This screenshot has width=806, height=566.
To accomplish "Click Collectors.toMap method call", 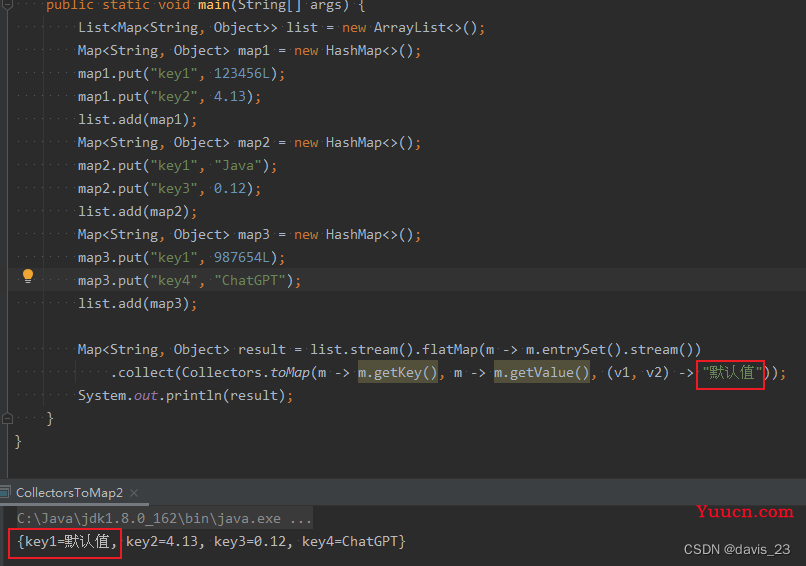I will pos(246,373).
